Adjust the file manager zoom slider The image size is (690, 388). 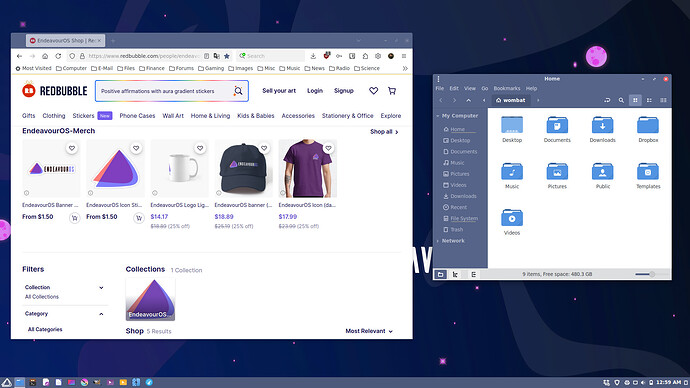(651, 274)
